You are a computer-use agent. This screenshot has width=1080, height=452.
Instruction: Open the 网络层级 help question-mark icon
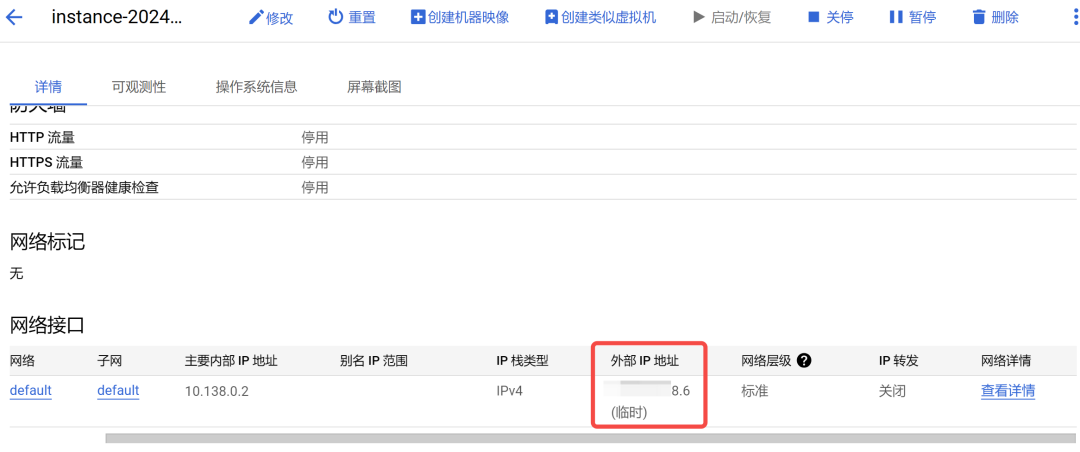point(804,360)
